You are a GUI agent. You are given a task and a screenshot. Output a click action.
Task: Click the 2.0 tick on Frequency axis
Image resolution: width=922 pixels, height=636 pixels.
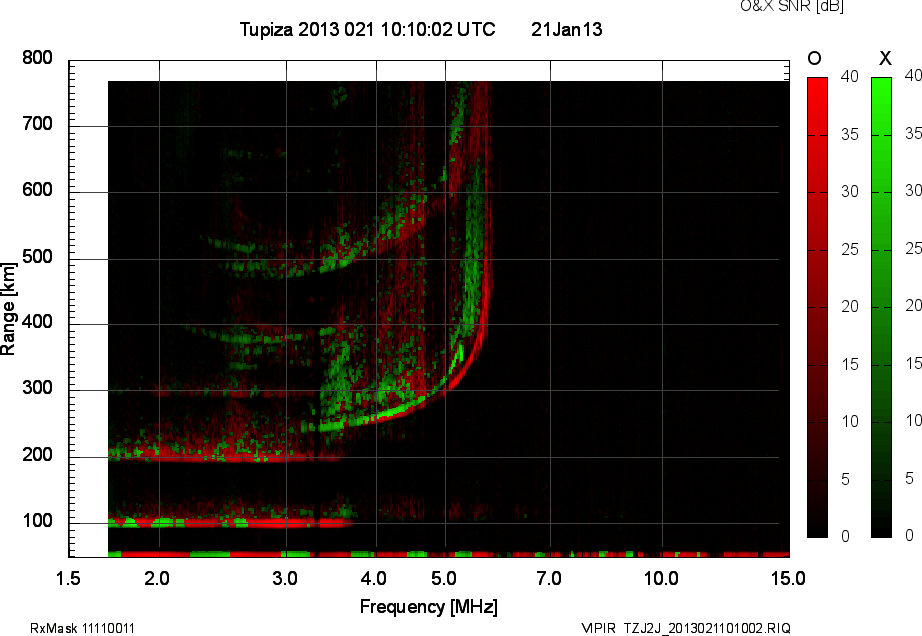[x=157, y=578]
